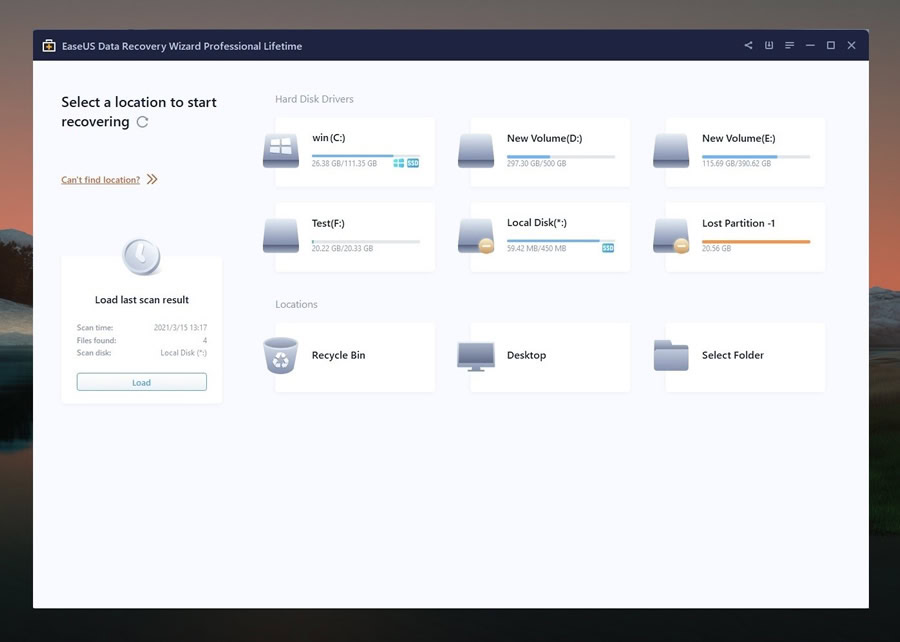Select the Test(F:) drive icon
900x642 pixels.
[281, 236]
